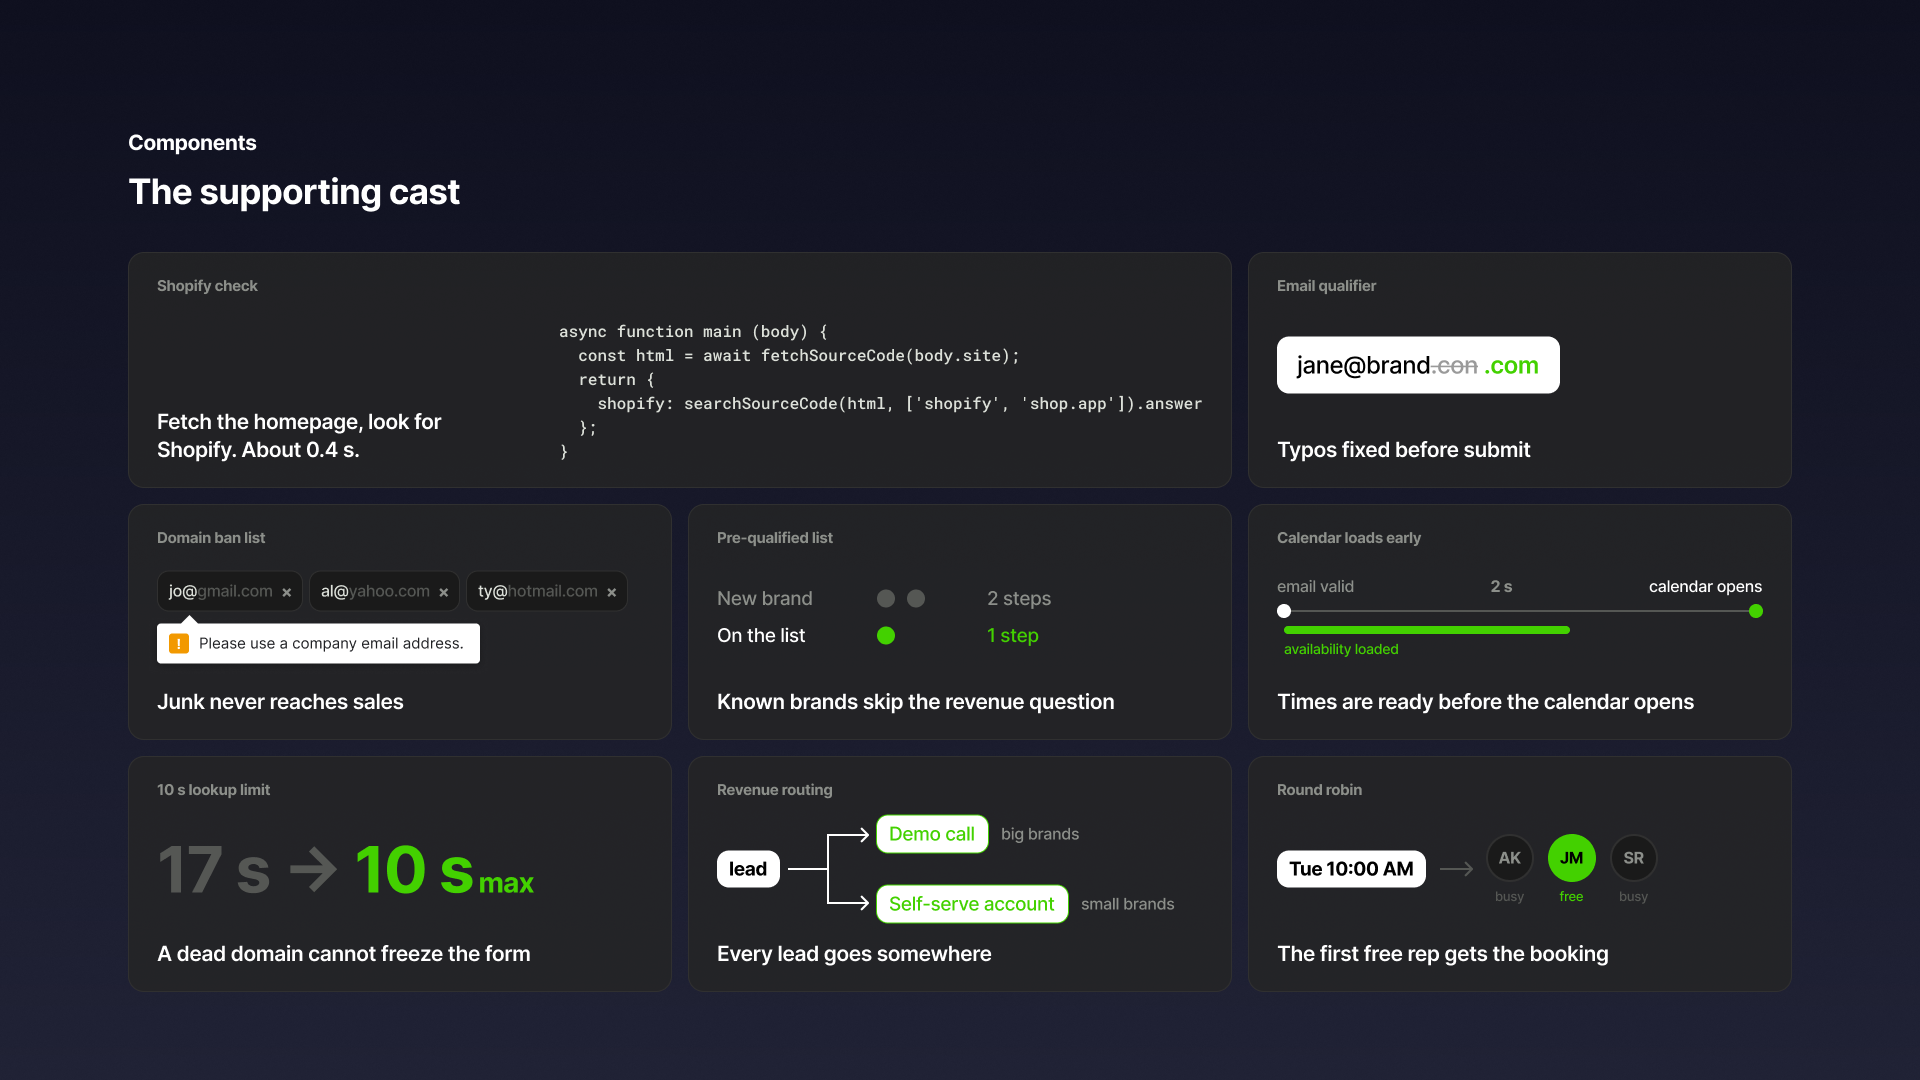Click the 'big brands' label

1040,834
